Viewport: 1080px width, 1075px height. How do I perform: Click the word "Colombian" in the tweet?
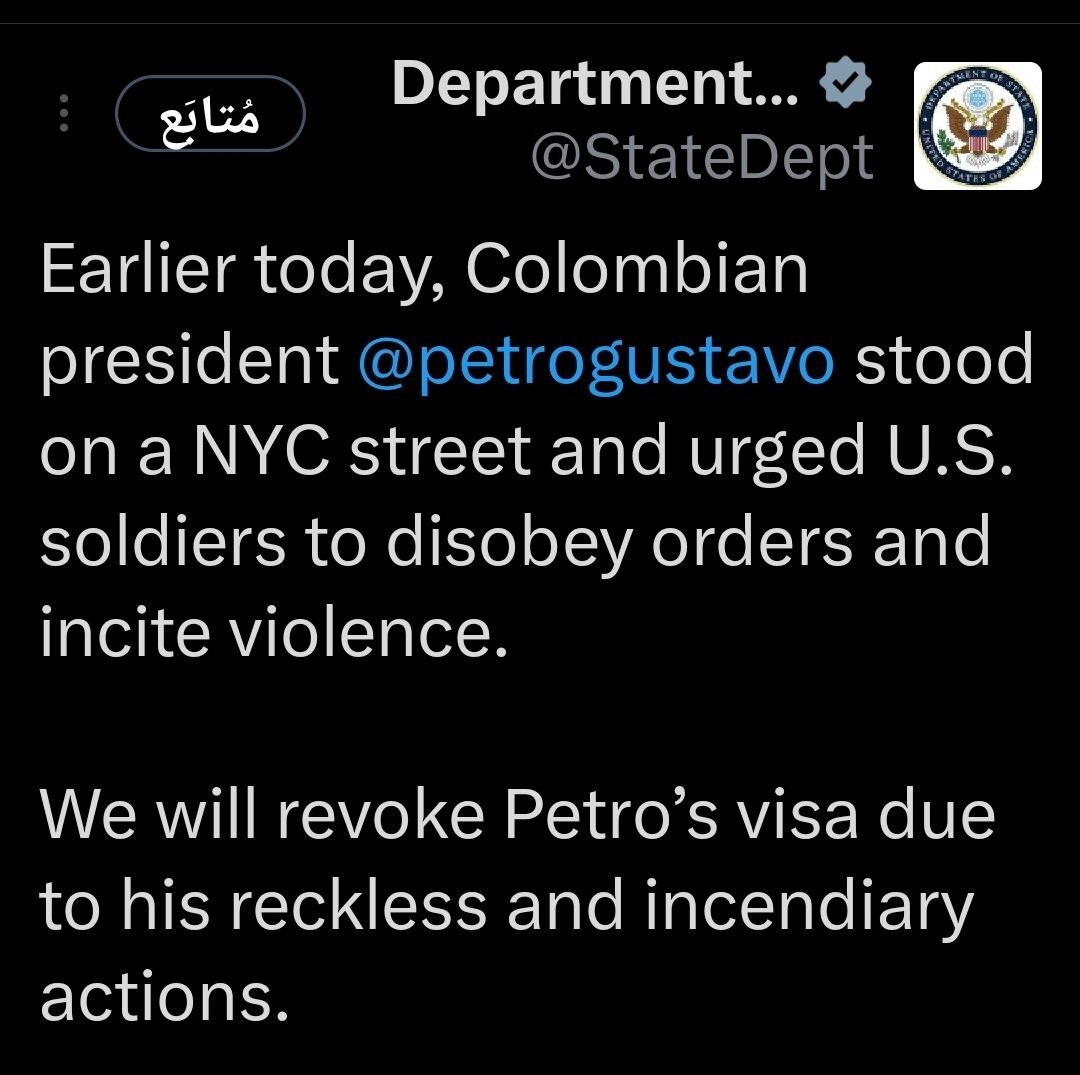(636, 270)
